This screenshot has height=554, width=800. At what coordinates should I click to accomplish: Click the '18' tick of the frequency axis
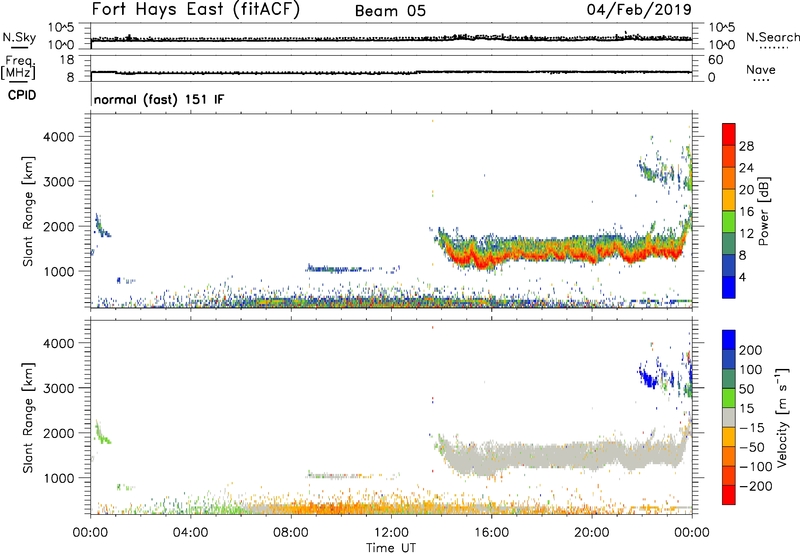pyautogui.click(x=67, y=60)
